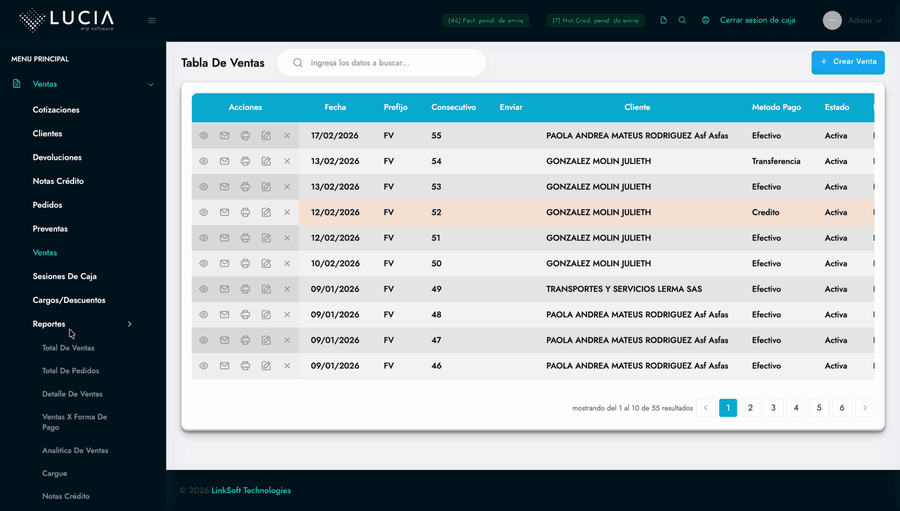
Task: Click the email icon for sale 55
Action: (x=224, y=136)
